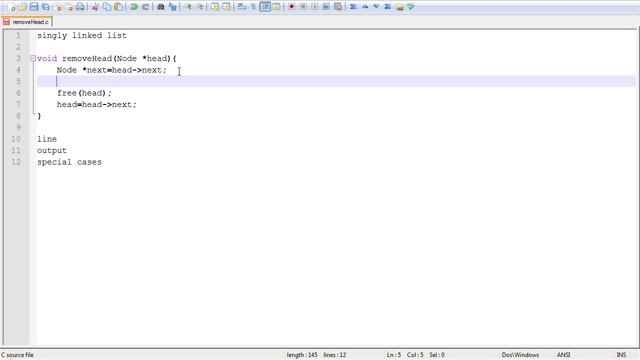Click on the text 'singly linked list'

[82, 36]
